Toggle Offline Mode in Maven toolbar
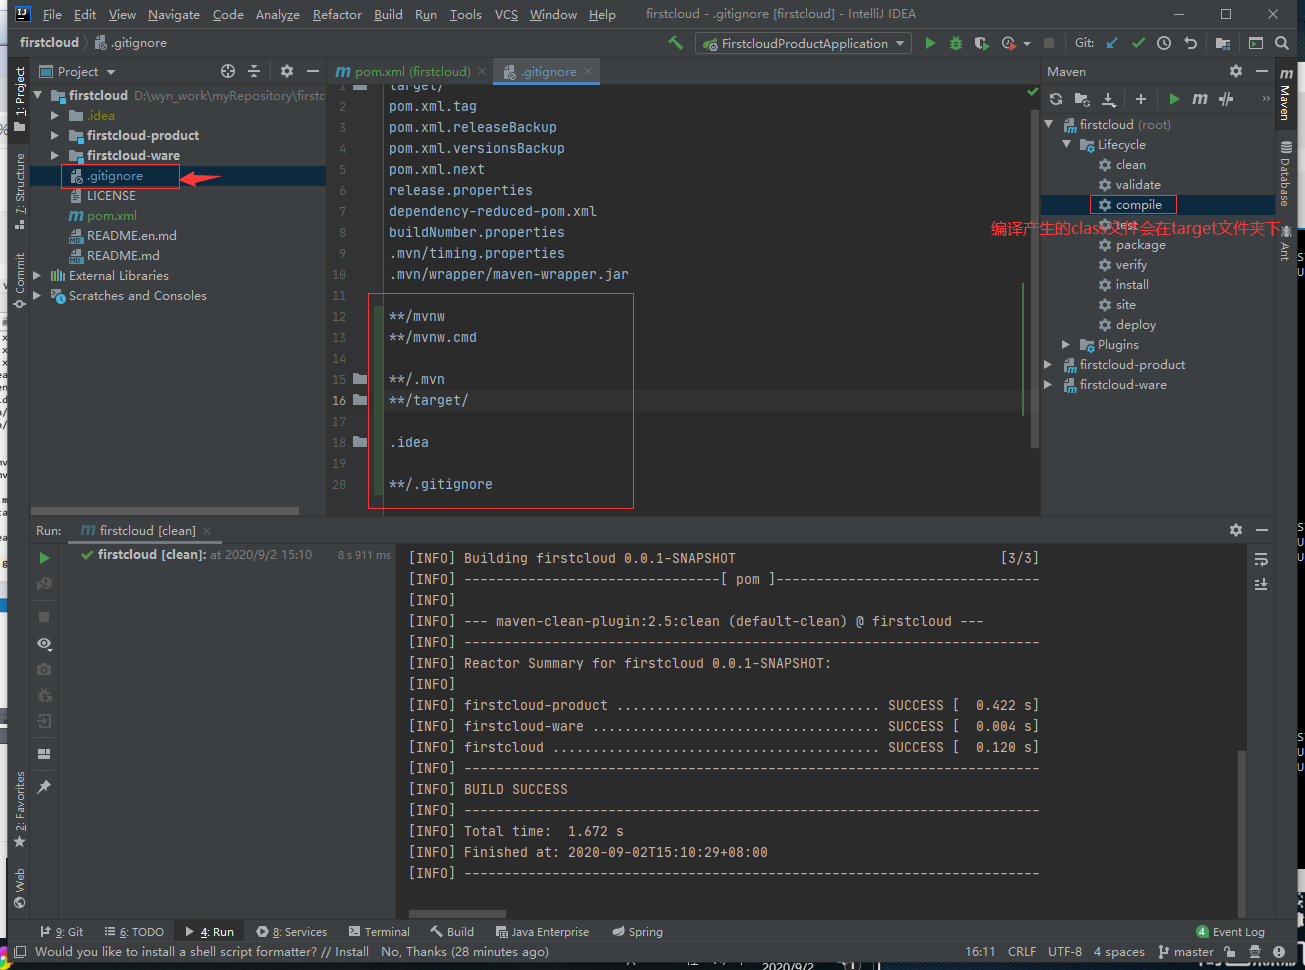Image resolution: width=1305 pixels, height=970 pixels. [x=1226, y=98]
